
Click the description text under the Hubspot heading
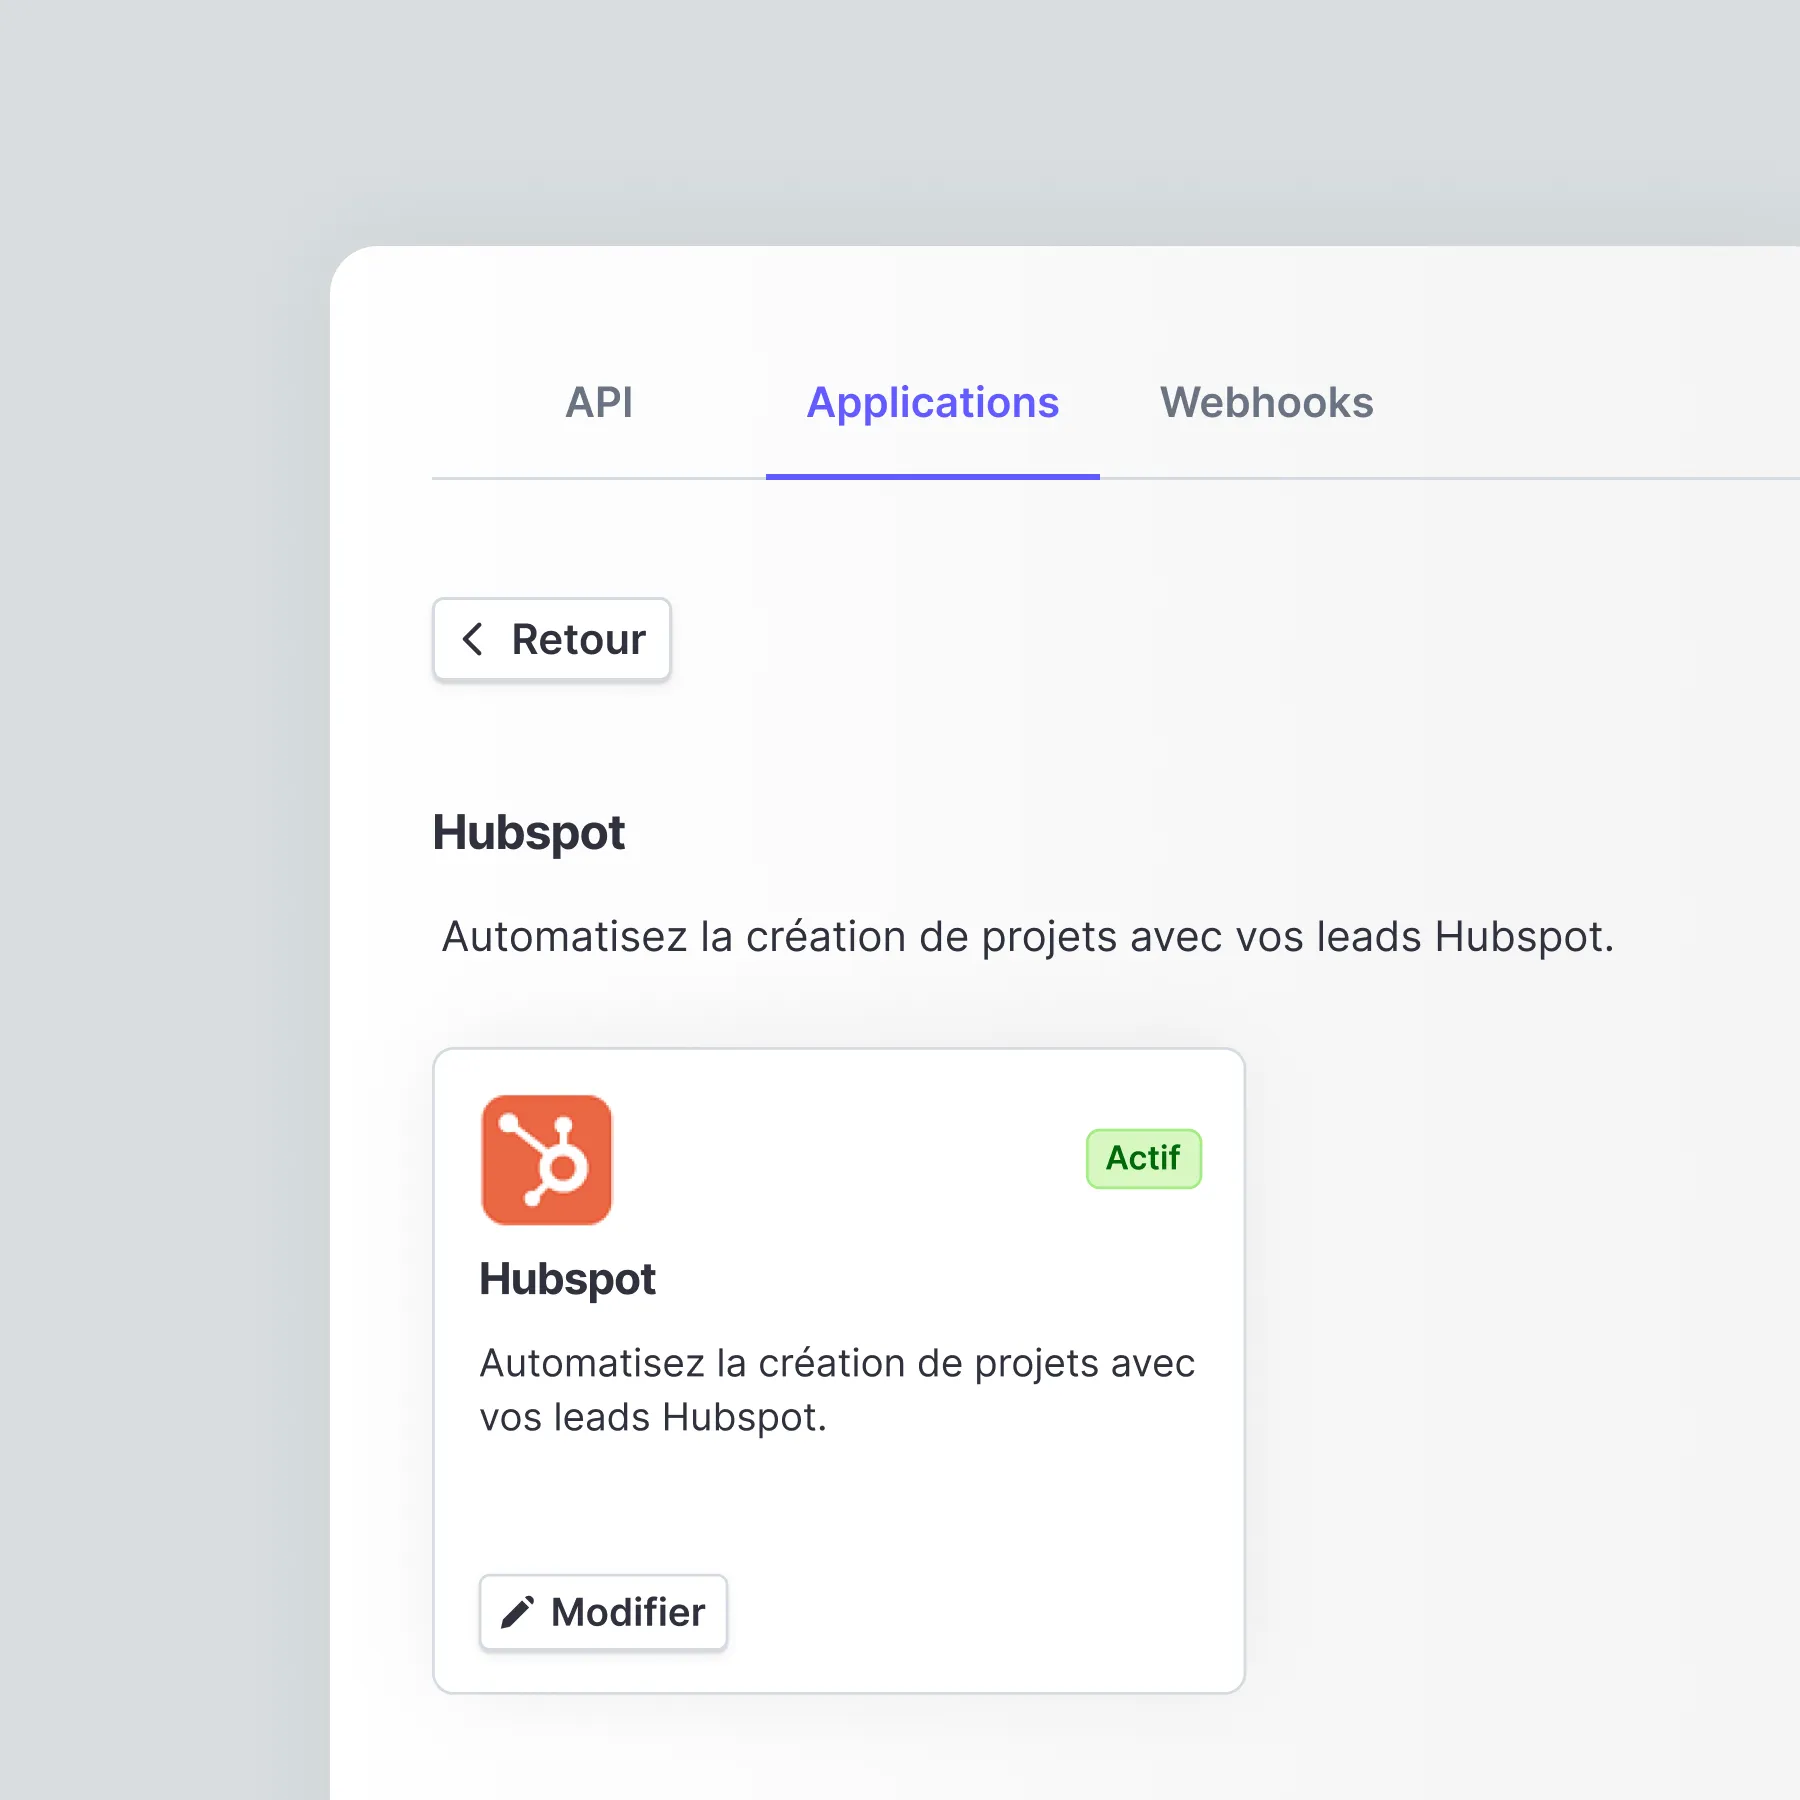(x=1028, y=937)
